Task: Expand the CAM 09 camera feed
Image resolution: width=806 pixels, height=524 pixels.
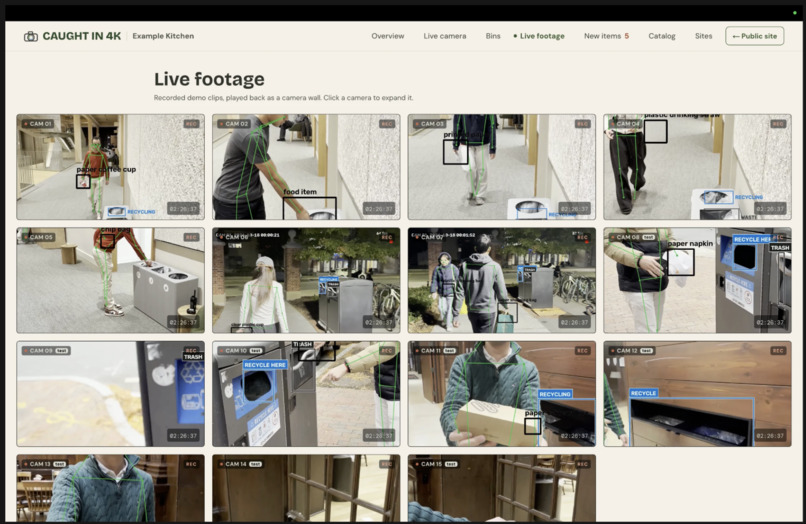Action: (x=111, y=393)
